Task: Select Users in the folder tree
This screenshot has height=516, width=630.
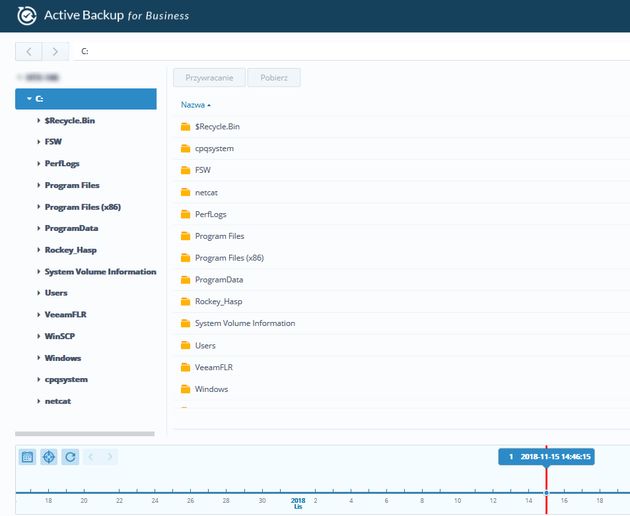Action: point(56,293)
